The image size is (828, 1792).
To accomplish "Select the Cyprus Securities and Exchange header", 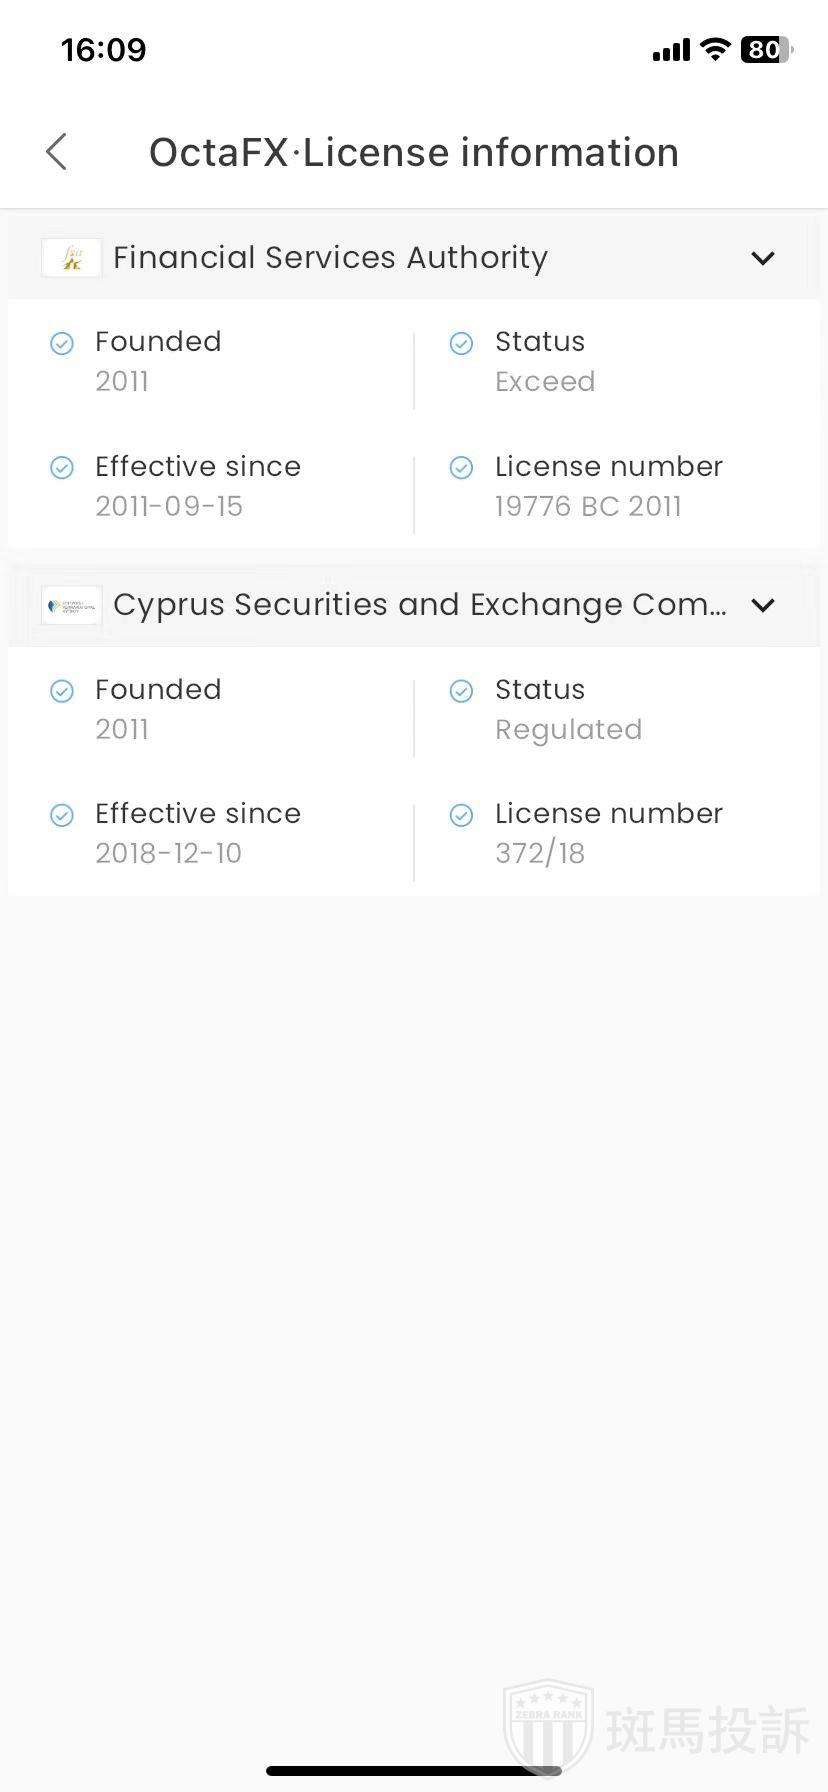I will (x=420, y=605).
